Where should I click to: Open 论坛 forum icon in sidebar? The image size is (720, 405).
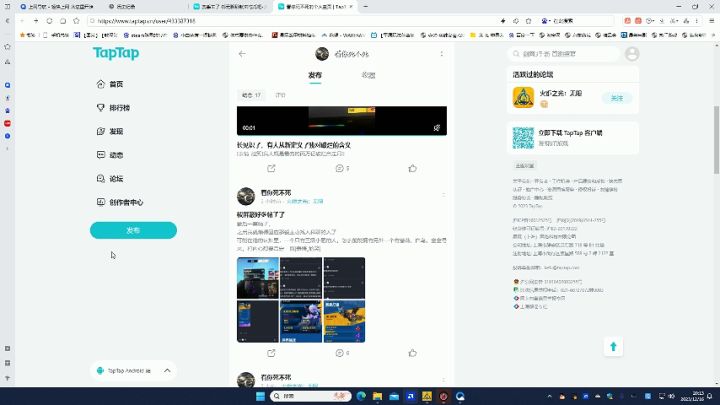(101, 179)
